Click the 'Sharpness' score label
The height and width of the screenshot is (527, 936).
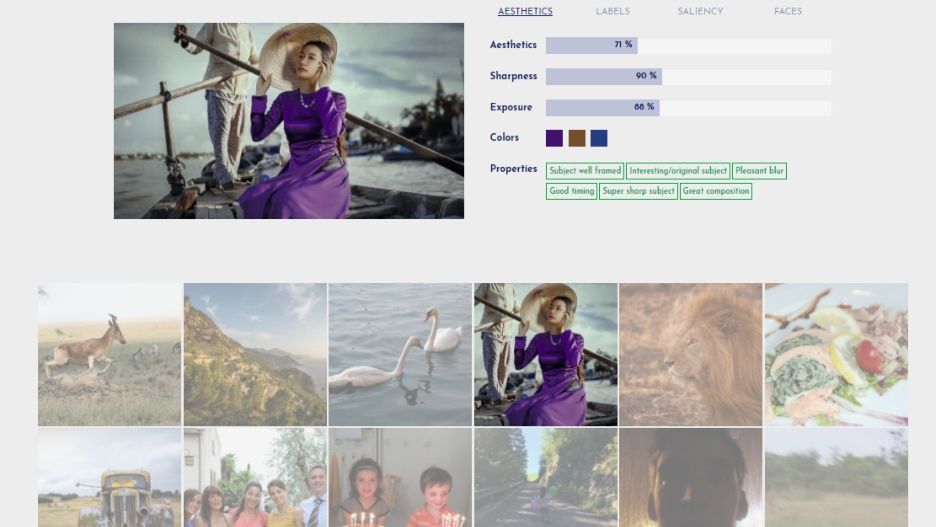coord(513,76)
